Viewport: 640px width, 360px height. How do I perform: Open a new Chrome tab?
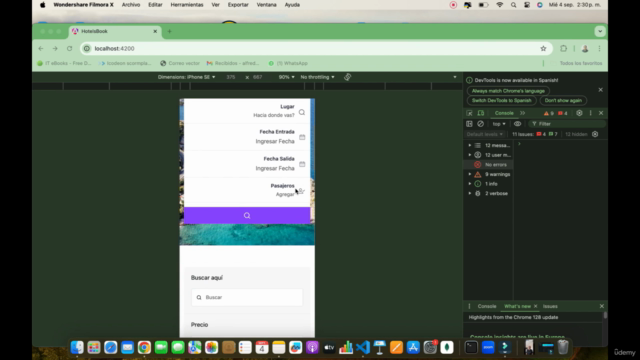[x=169, y=31]
